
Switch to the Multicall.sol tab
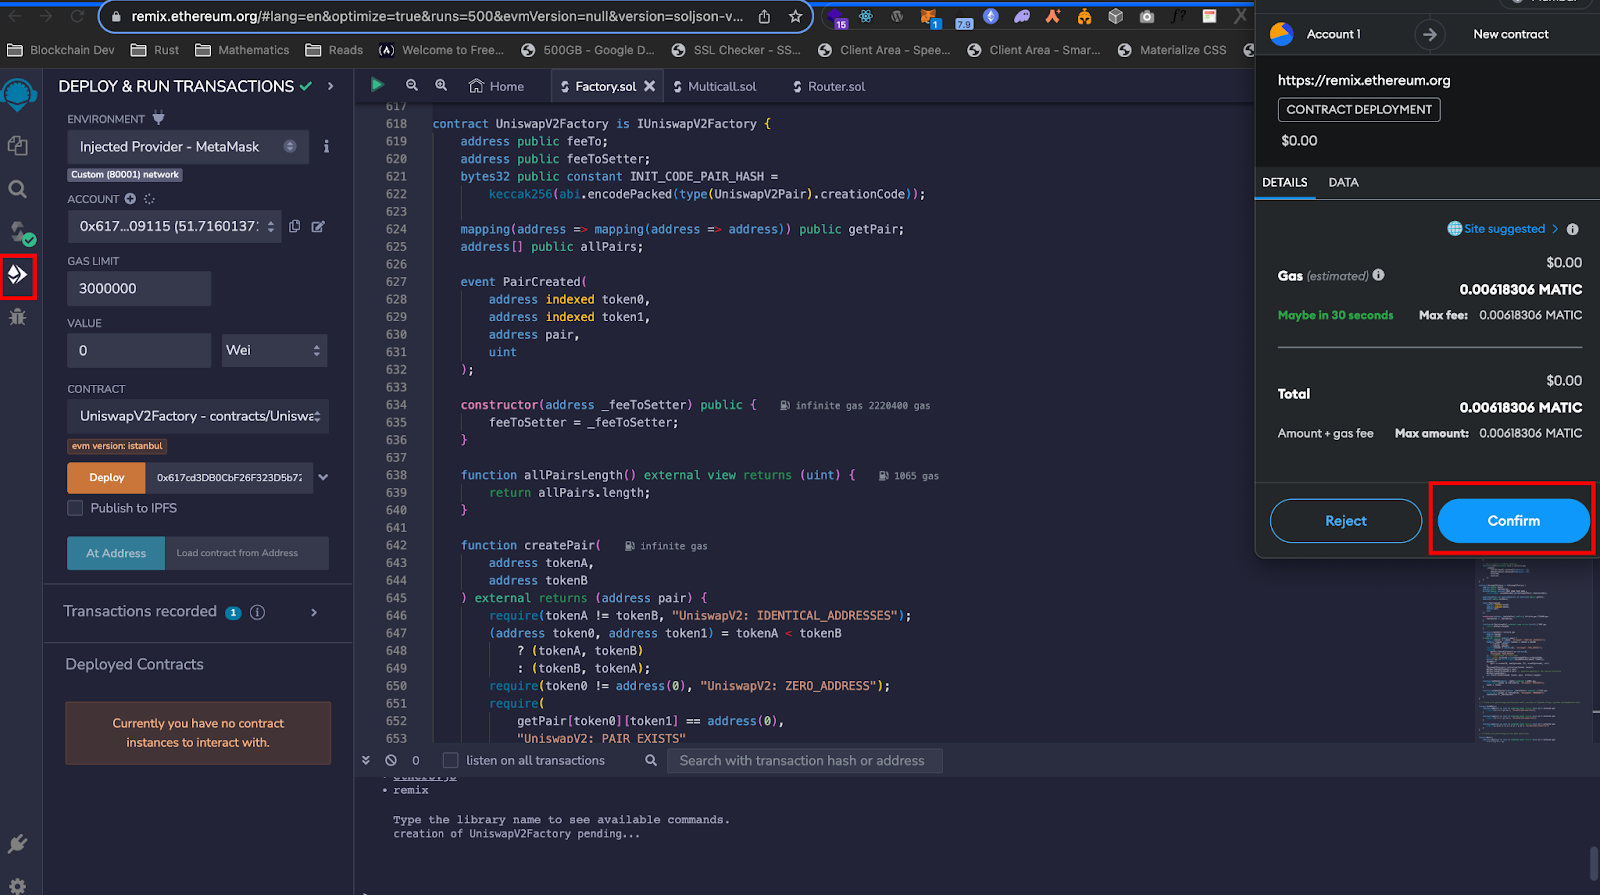point(715,86)
